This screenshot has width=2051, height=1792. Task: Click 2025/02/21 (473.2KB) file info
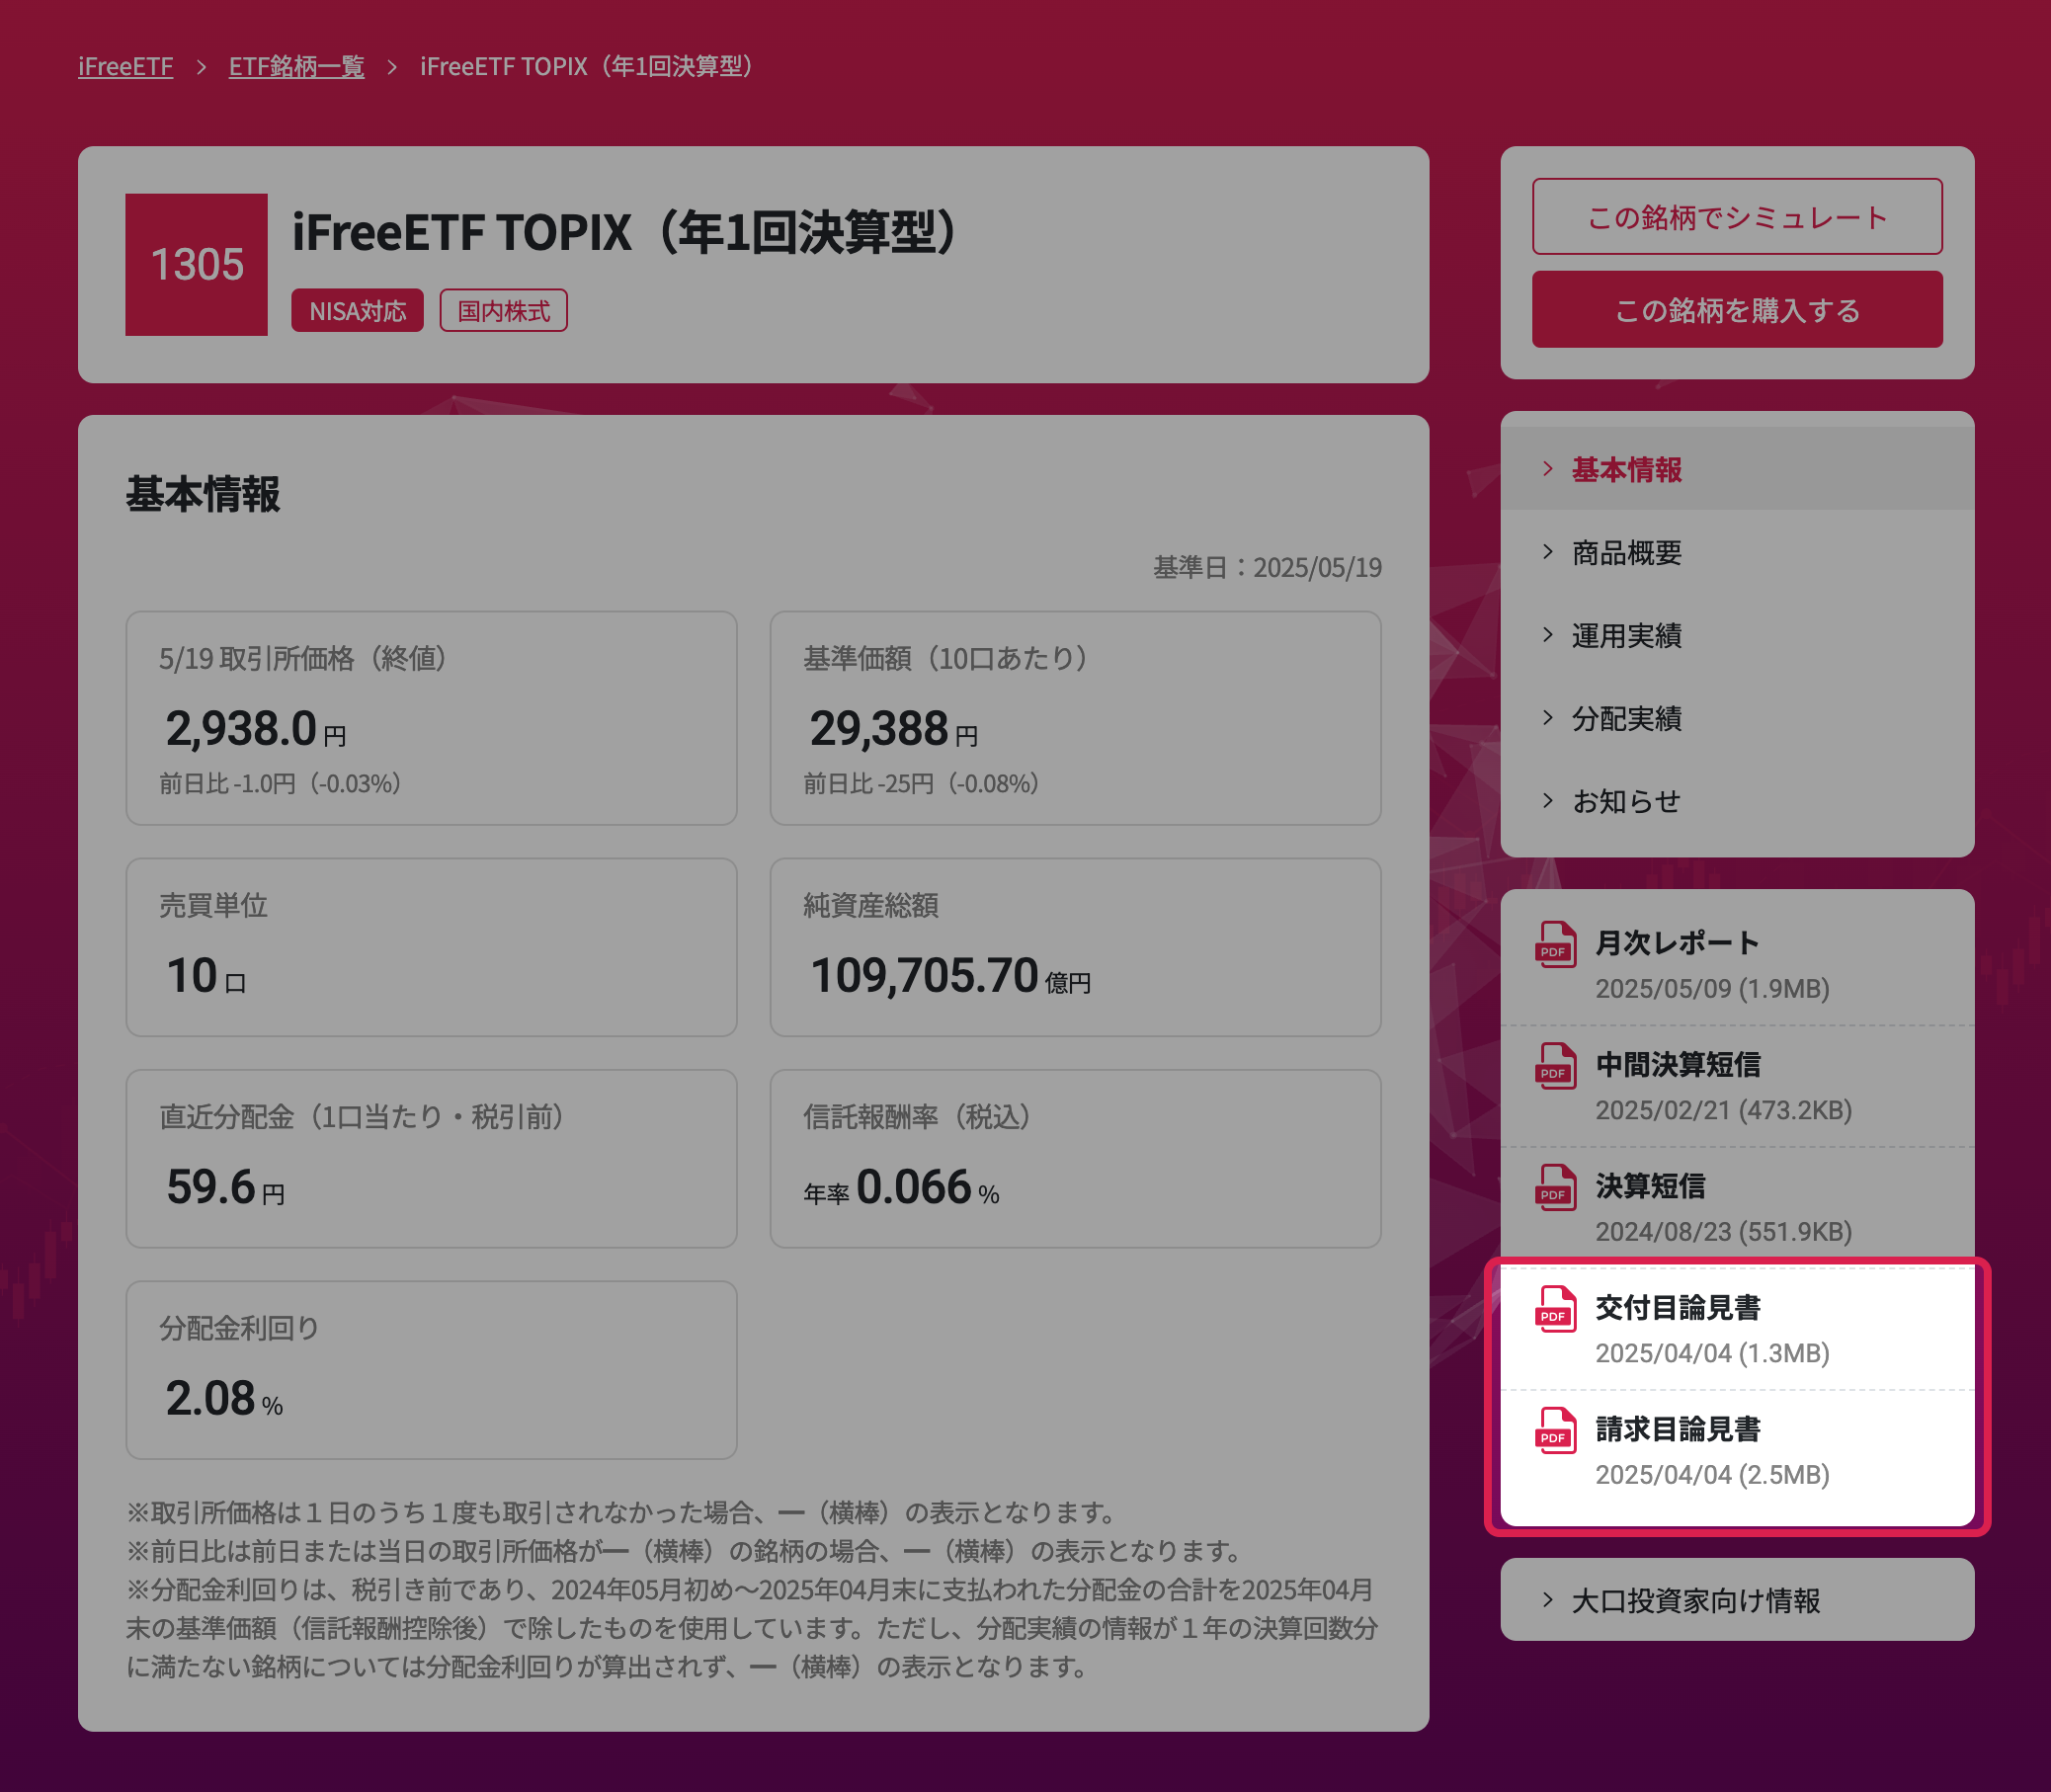(x=1723, y=1110)
